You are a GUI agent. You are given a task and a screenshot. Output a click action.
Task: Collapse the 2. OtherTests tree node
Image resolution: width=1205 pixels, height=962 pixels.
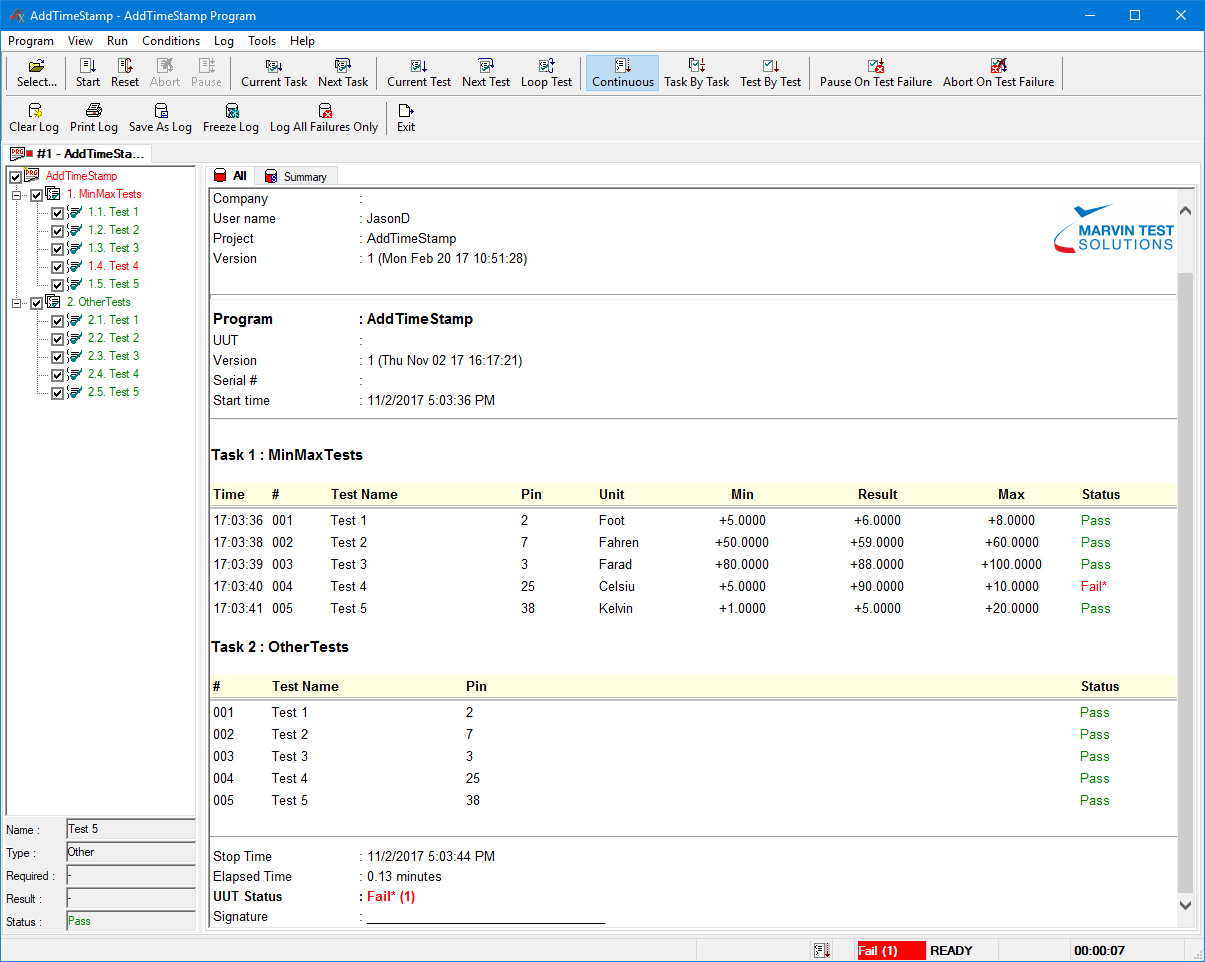[17, 303]
